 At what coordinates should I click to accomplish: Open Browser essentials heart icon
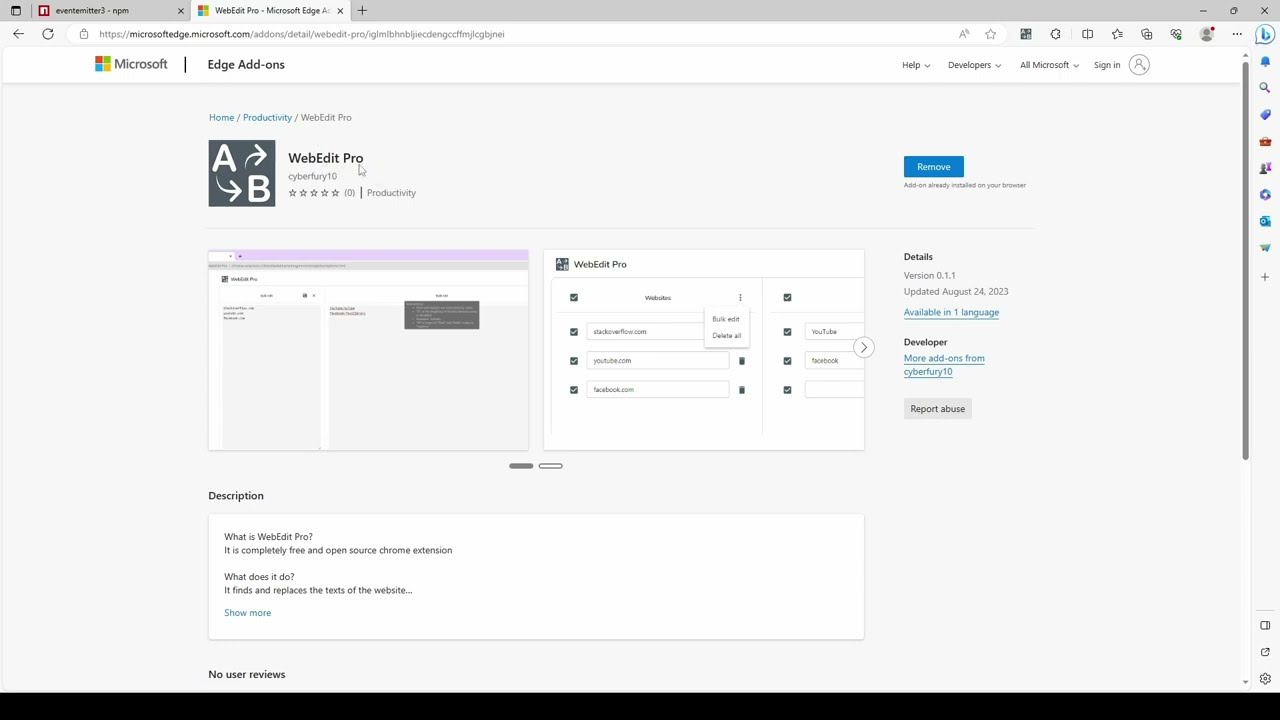pos(1176,34)
